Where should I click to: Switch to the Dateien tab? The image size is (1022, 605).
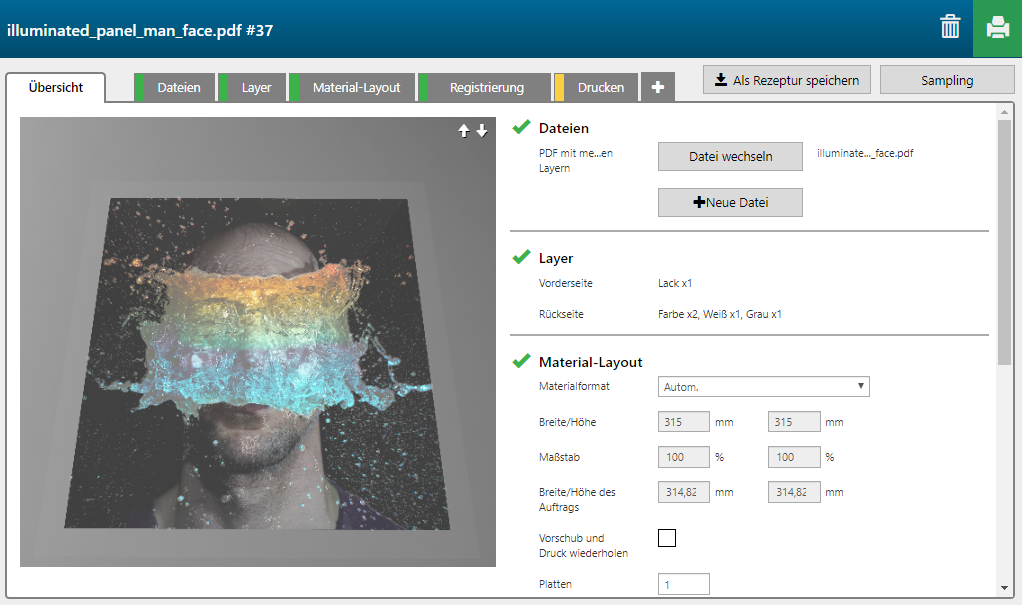point(178,88)
